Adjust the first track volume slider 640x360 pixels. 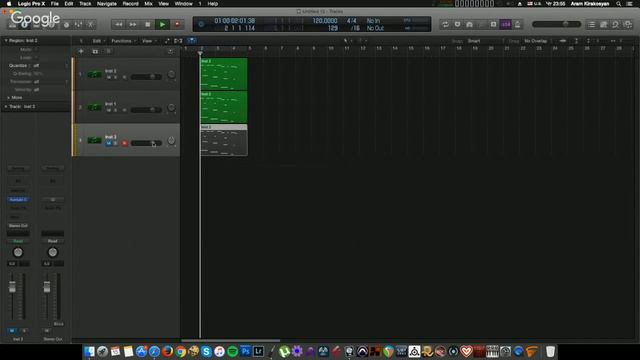146,77
